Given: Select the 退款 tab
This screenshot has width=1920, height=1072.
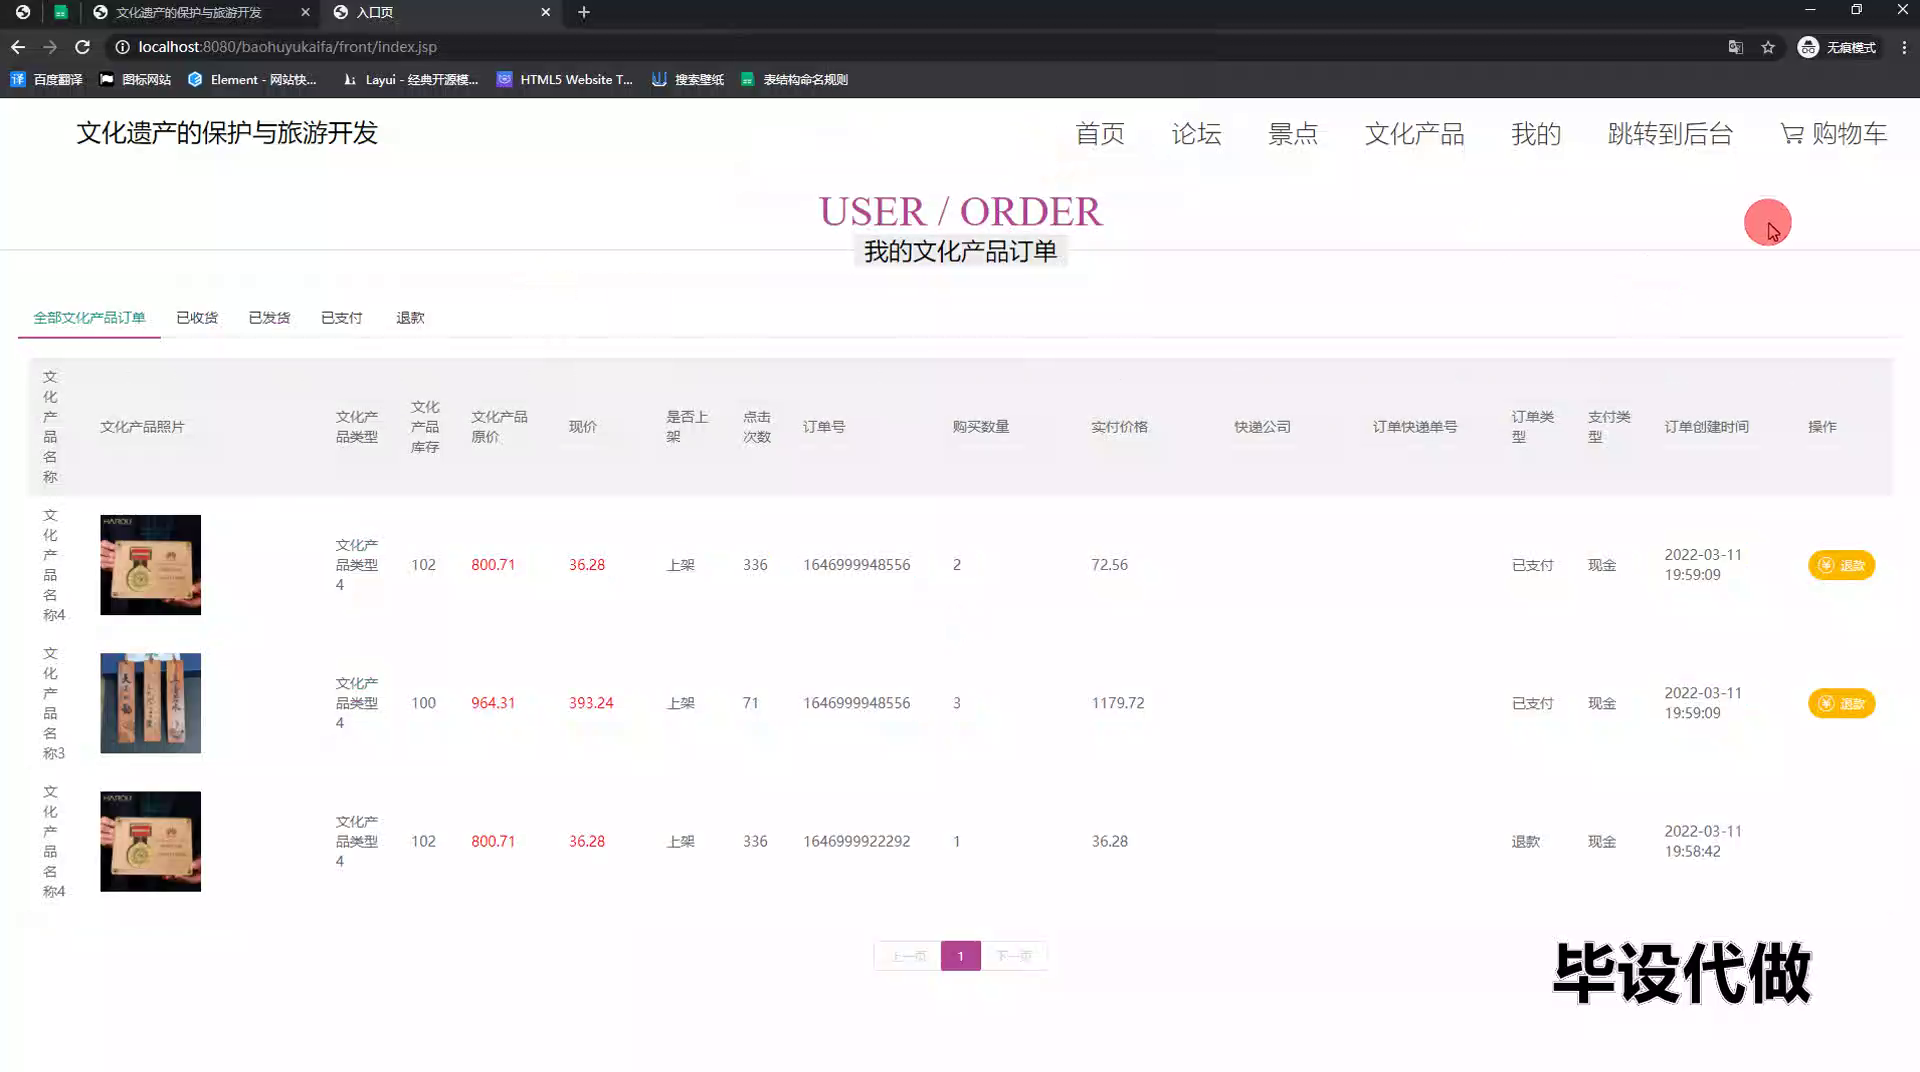Looking at the screenshot, I should click(410, 318).
